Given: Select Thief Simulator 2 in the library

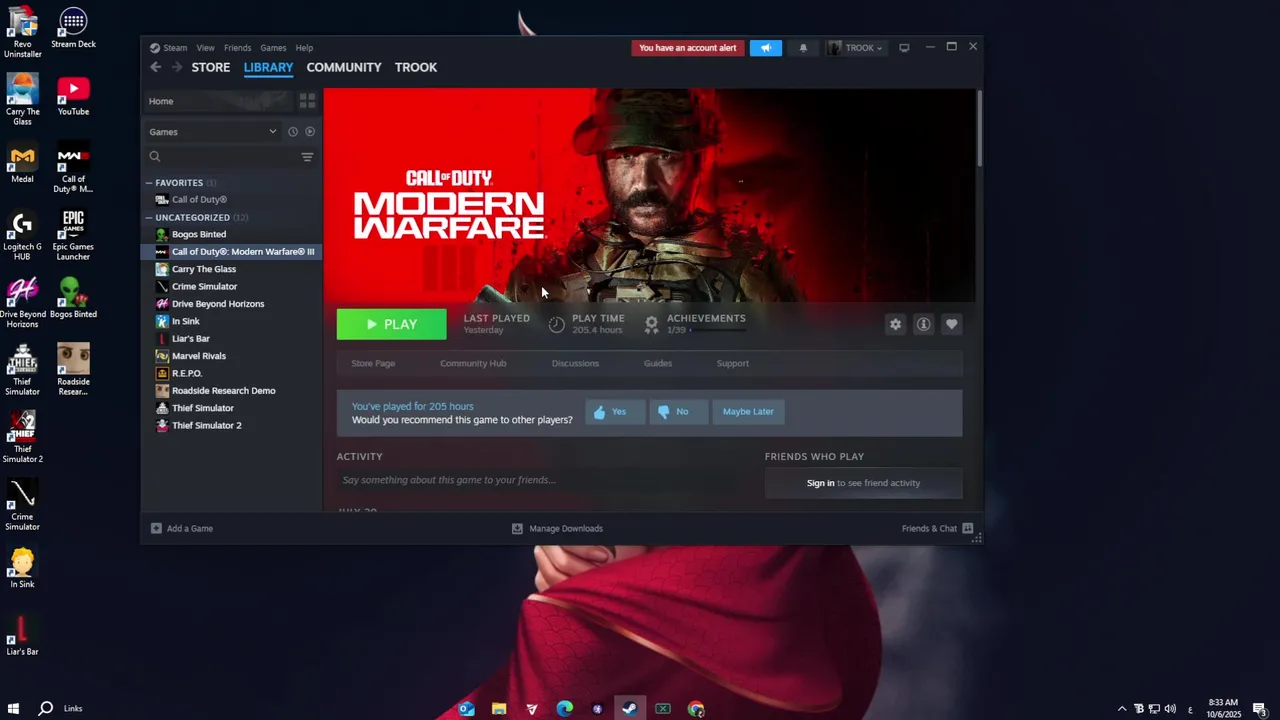Looking at the screenshot, I should 232,426.
